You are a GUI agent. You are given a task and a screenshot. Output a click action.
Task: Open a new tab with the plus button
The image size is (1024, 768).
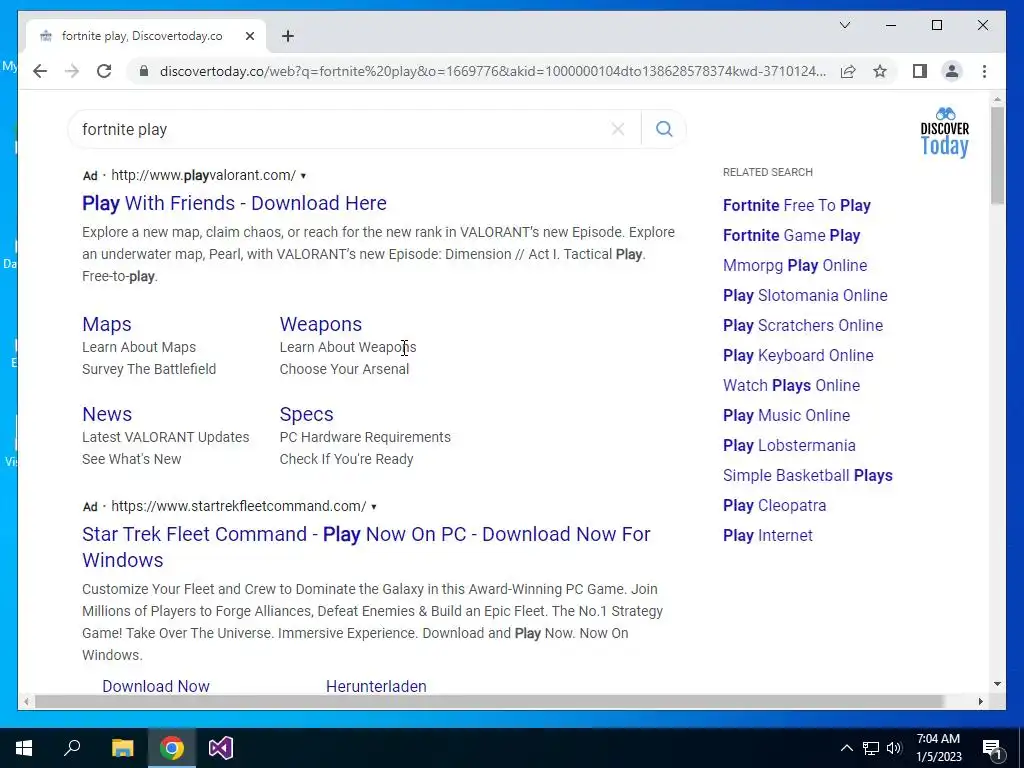click(x=288, y=36)
